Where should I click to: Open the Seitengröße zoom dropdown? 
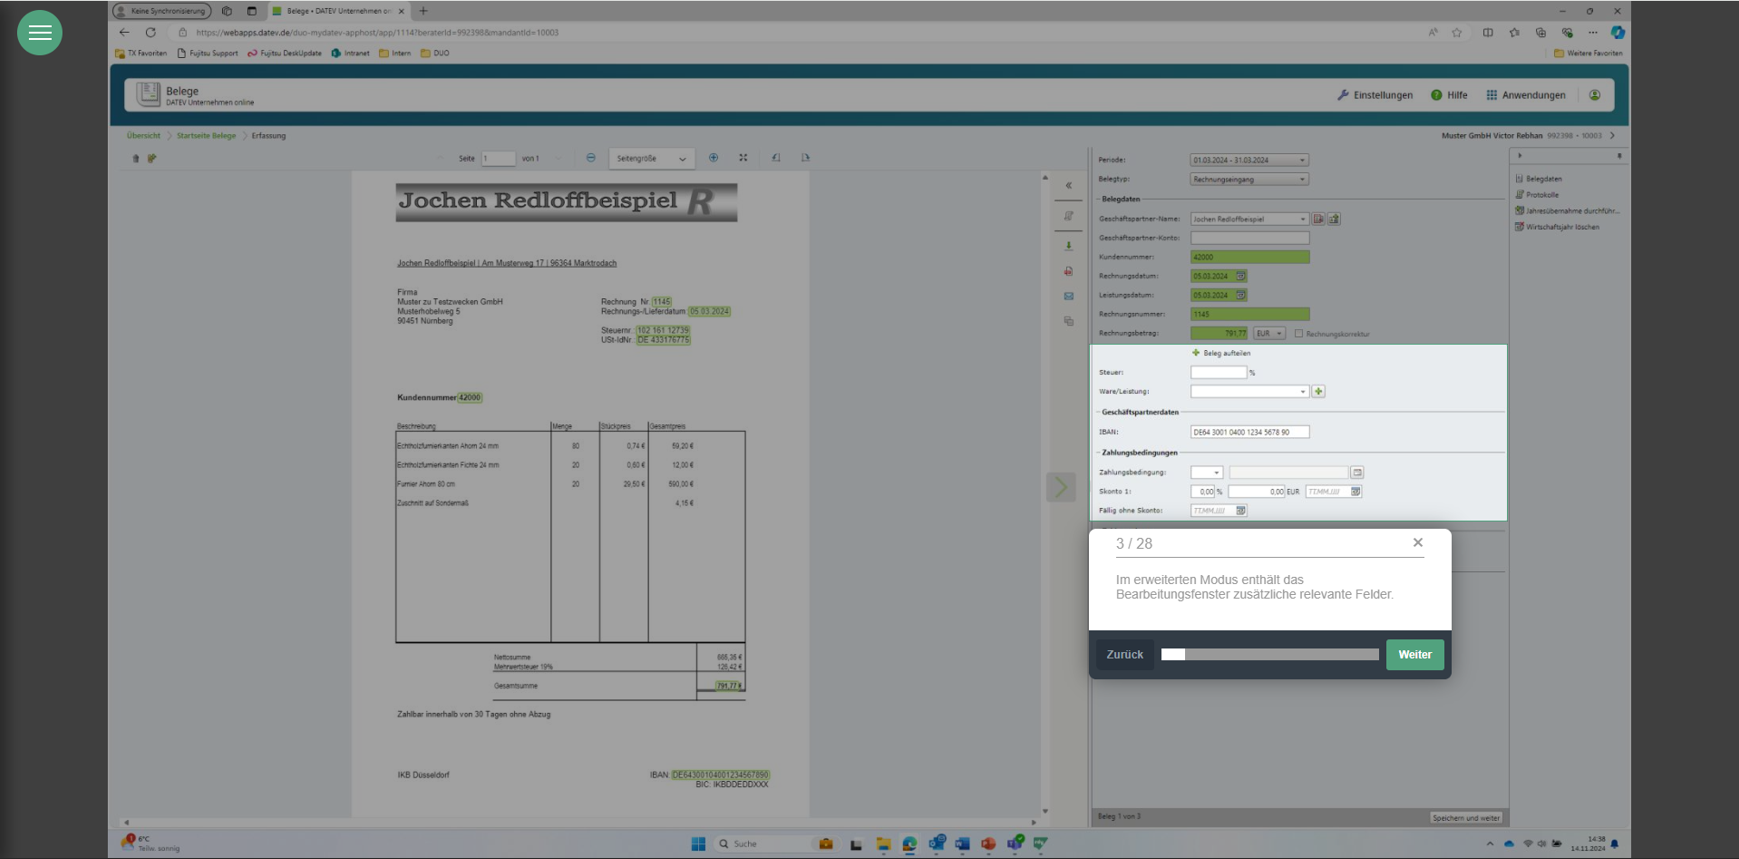(651, 158)
